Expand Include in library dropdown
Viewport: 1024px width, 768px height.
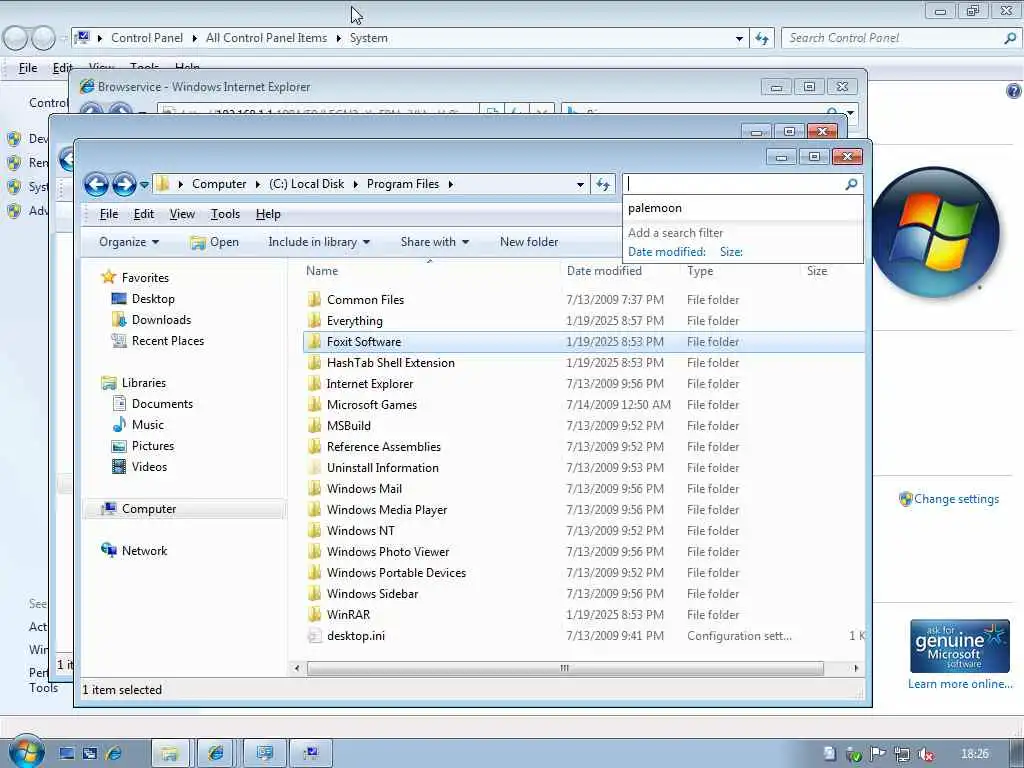click(319, 242)
